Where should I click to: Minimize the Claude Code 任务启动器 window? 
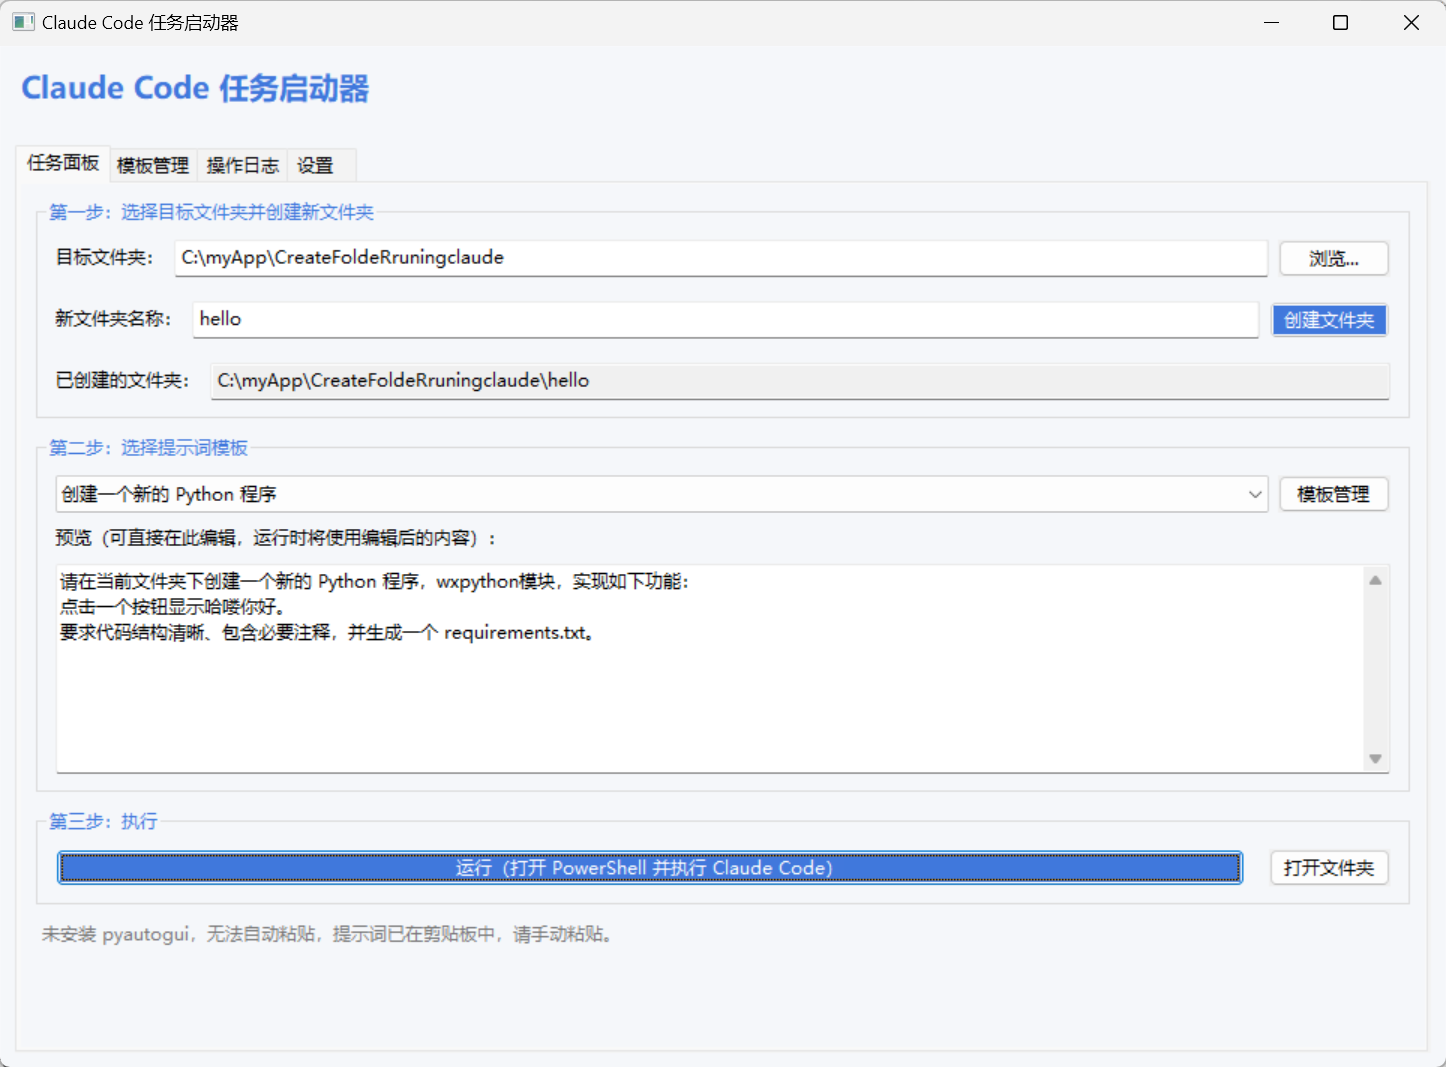(x=1272, y=22)
